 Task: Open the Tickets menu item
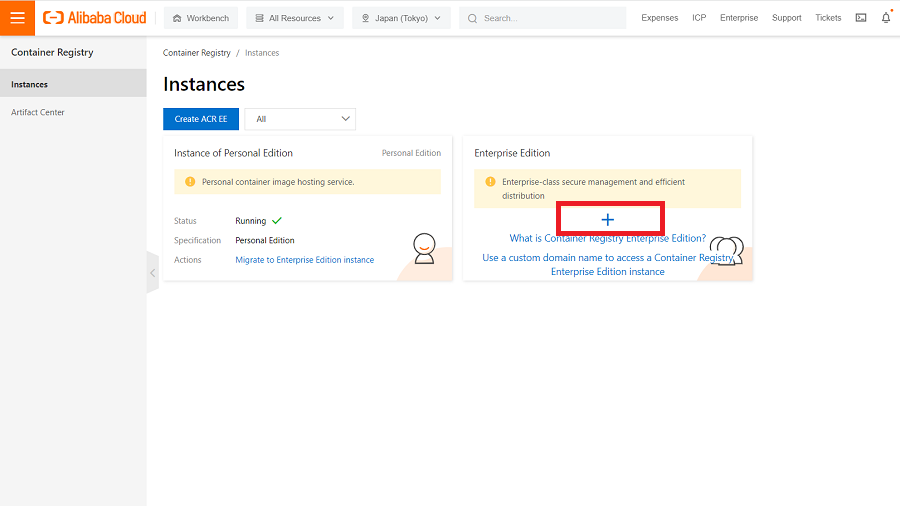coord(828,18)
